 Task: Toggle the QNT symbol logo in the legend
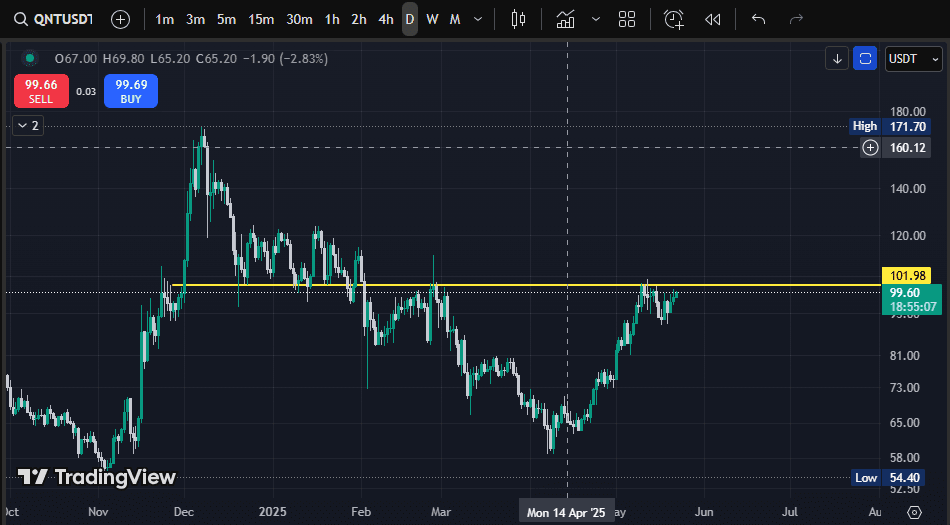tap(29, 59)
